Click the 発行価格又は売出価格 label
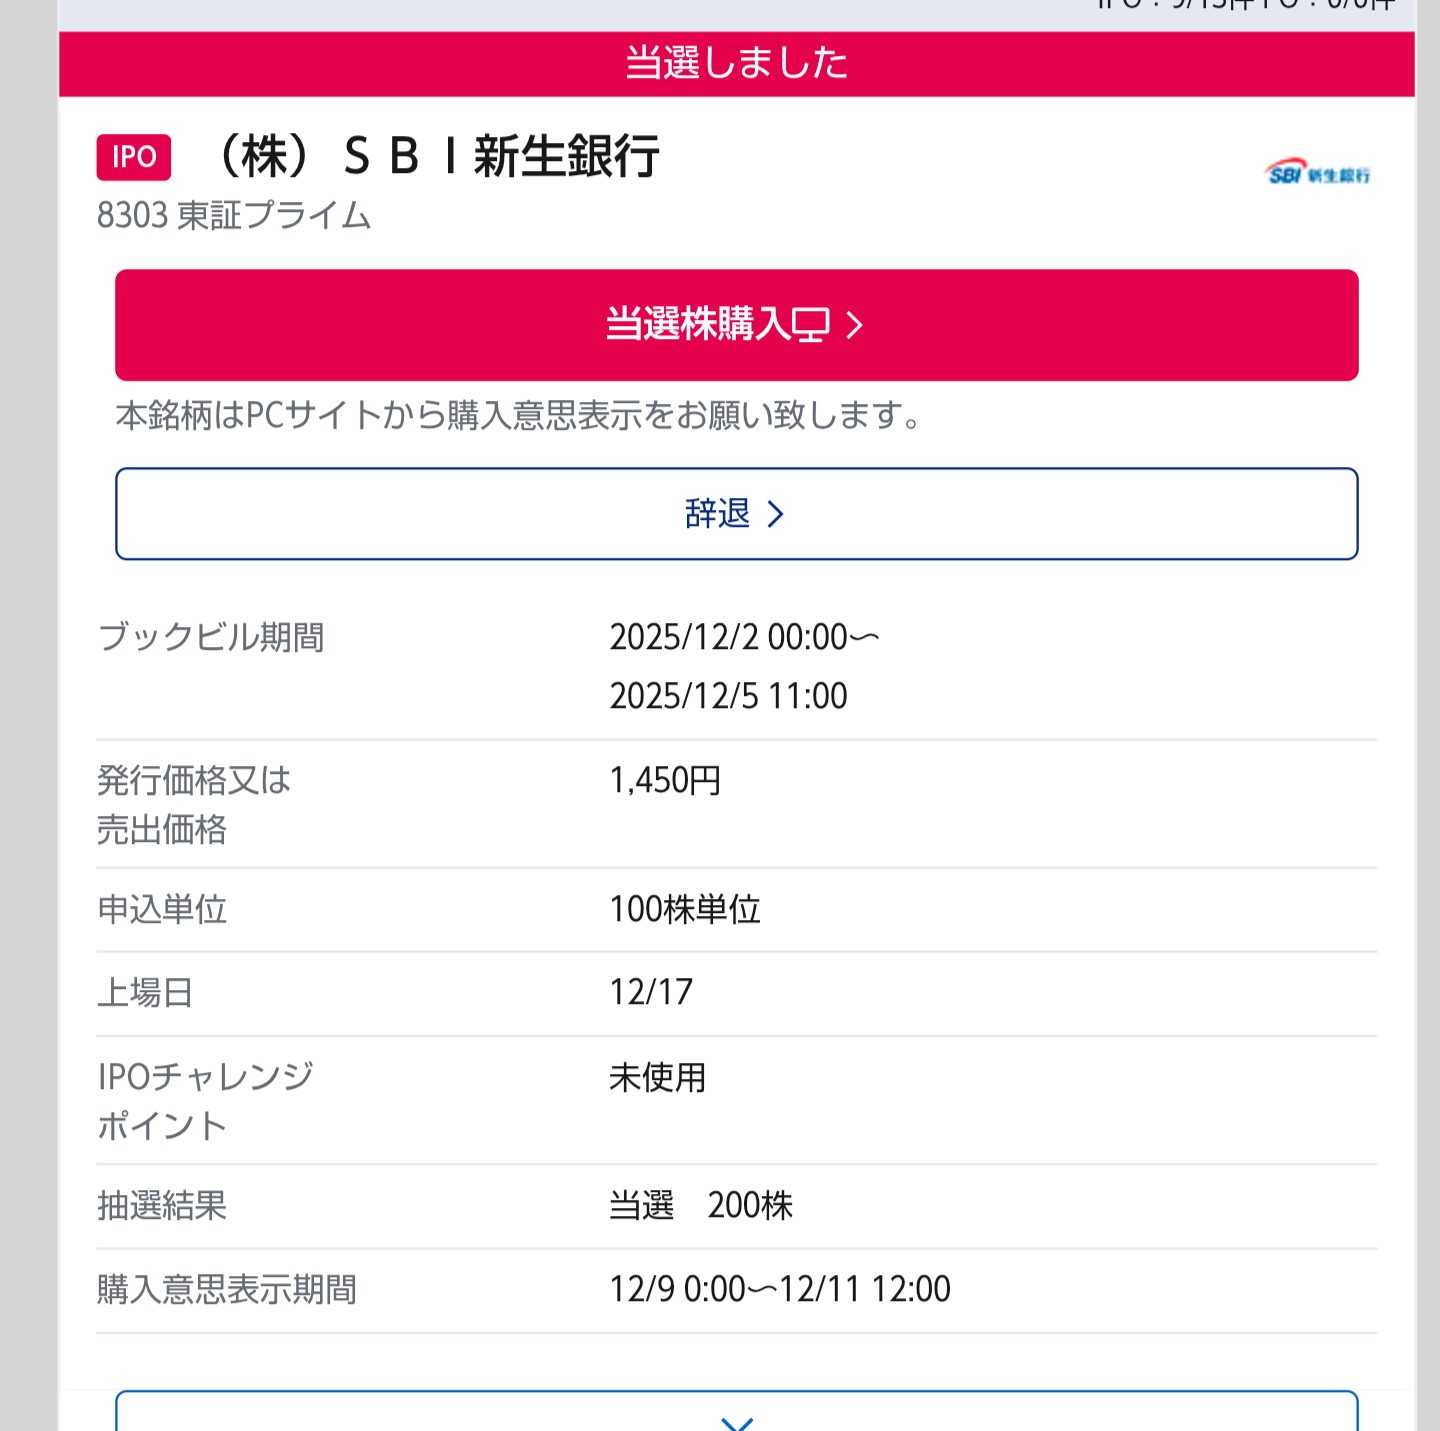 (x=194, y=804)
